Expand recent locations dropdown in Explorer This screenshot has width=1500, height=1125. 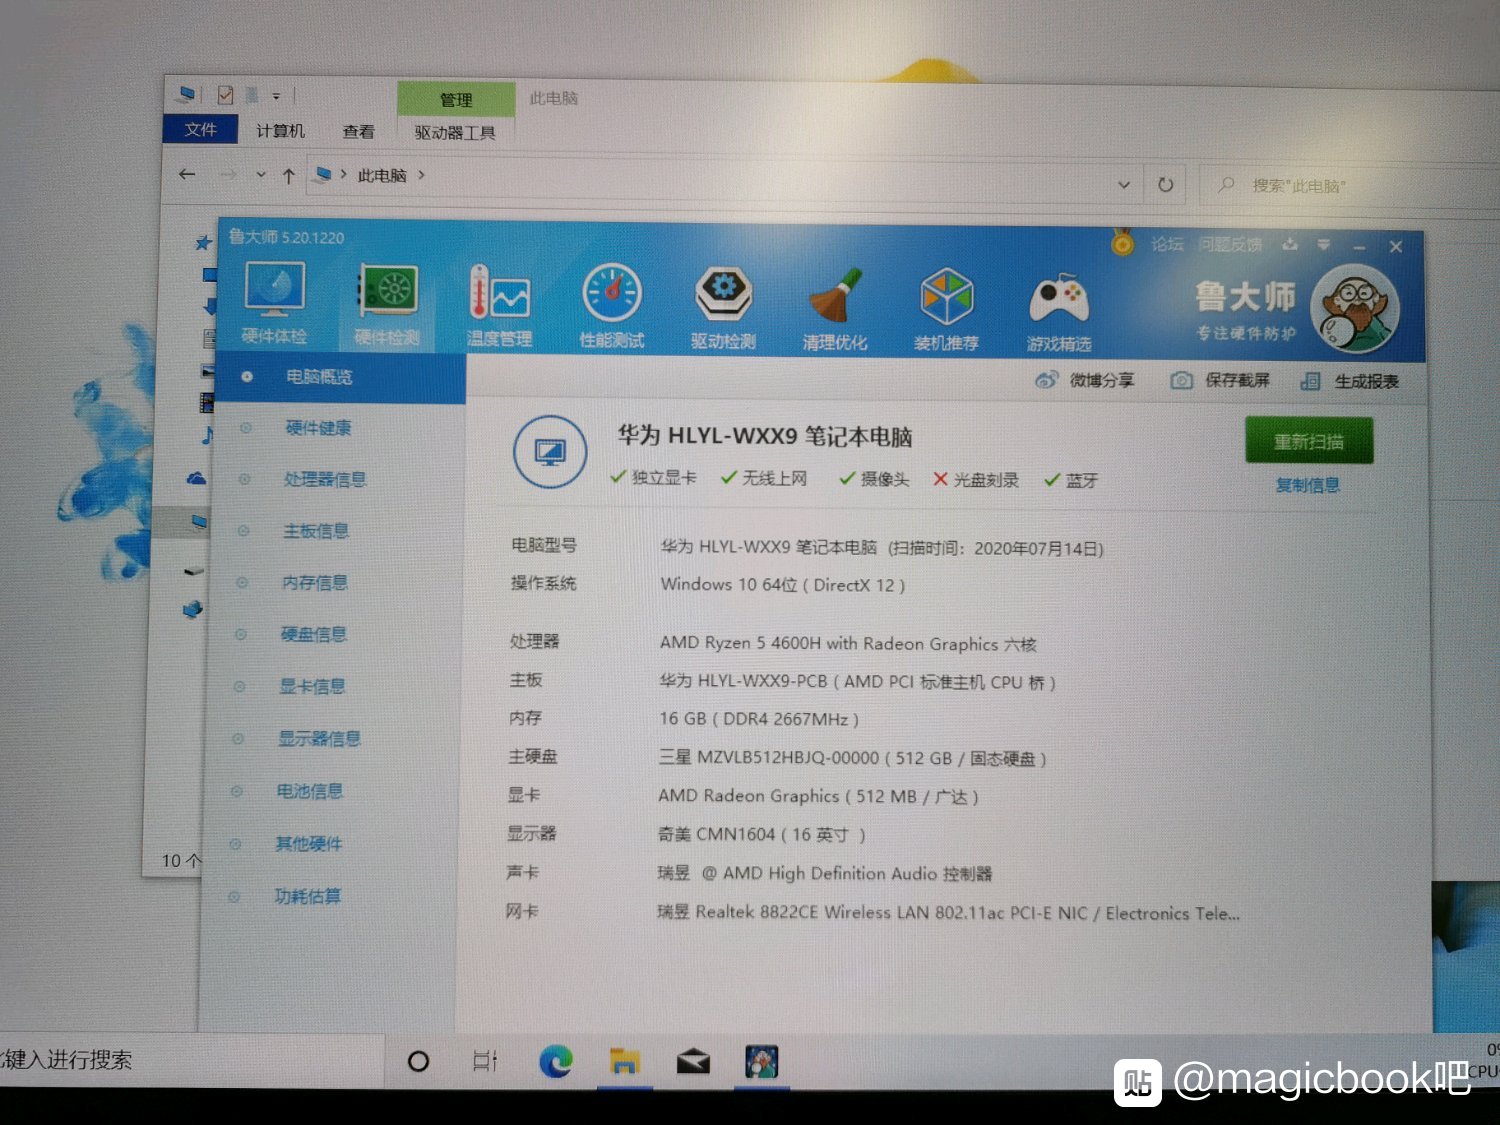point(261,175)
